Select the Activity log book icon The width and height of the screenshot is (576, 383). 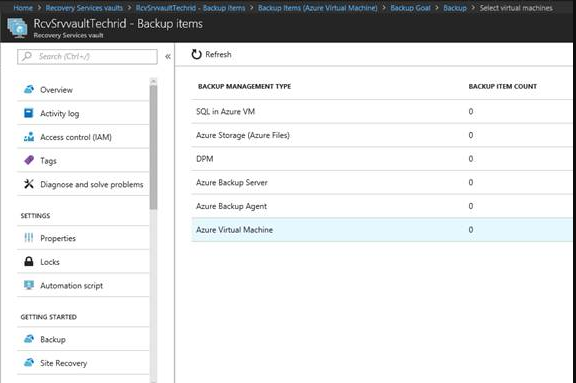pos(29,113)
